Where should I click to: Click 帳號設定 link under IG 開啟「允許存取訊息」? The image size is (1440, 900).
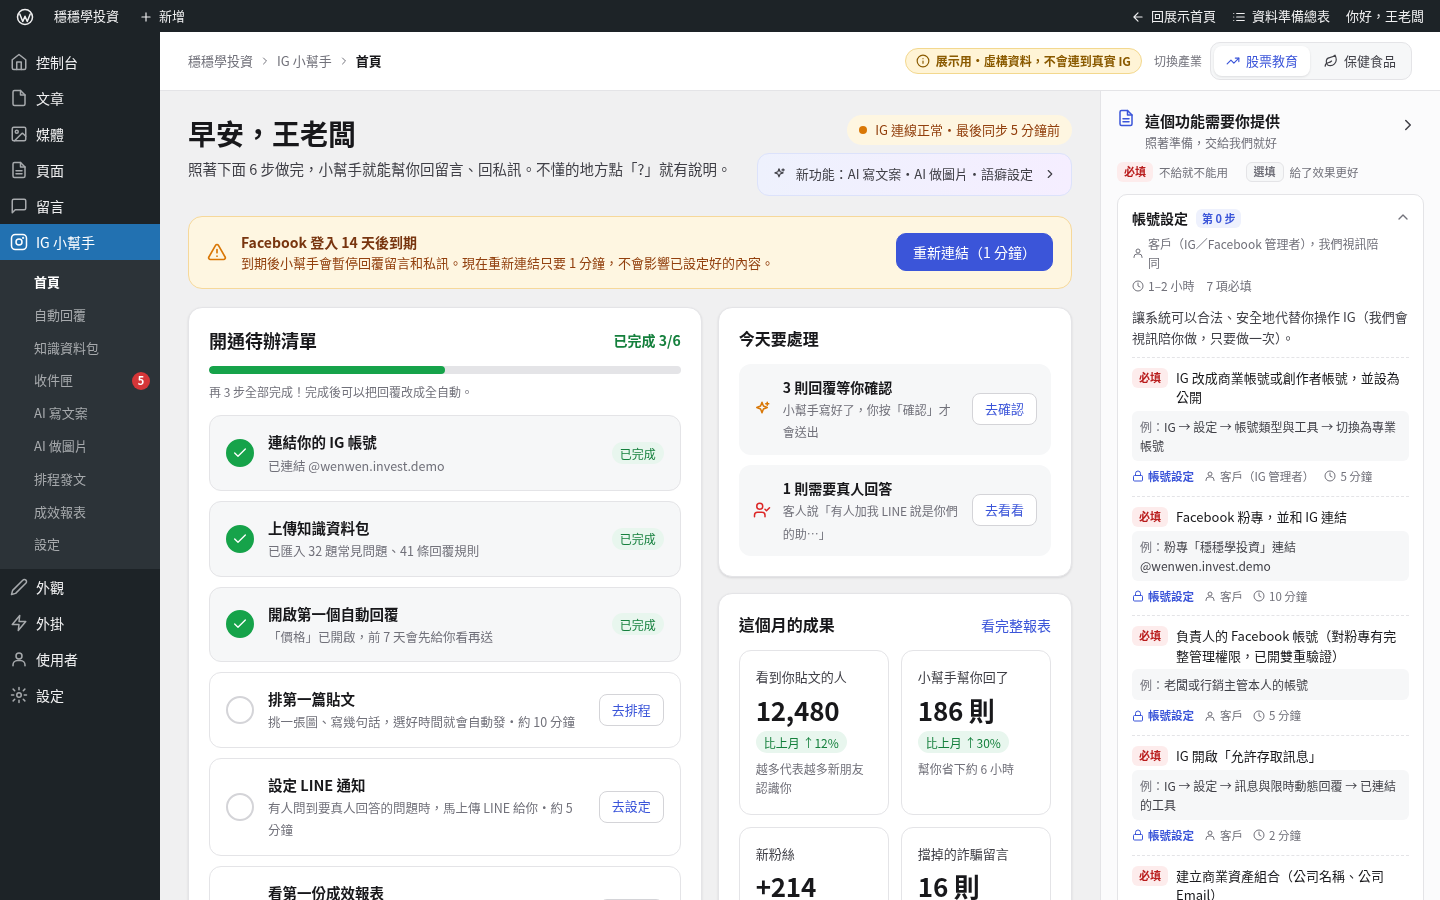tap(1163, 836)
